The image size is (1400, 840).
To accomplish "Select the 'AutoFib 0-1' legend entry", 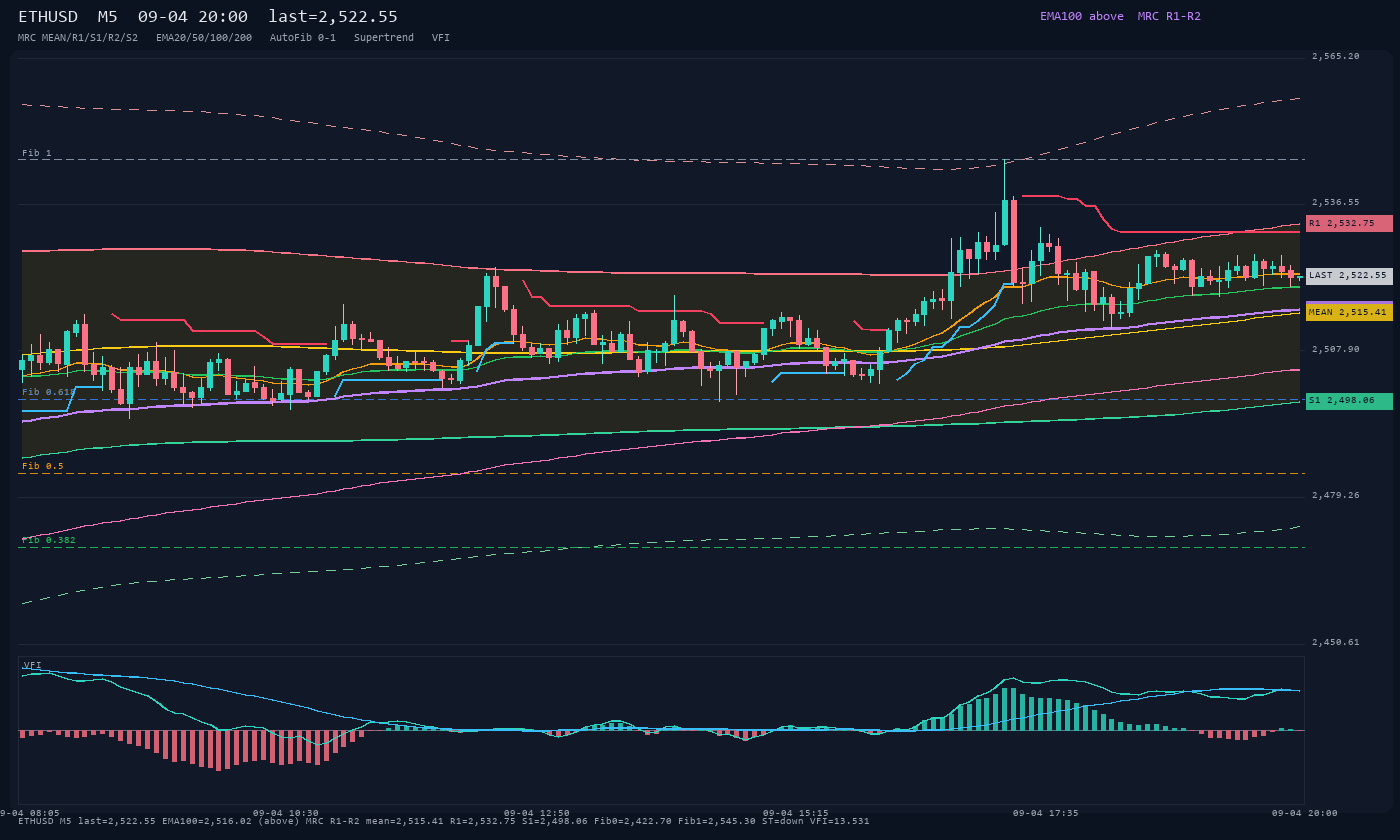I will tap(303, 38).
